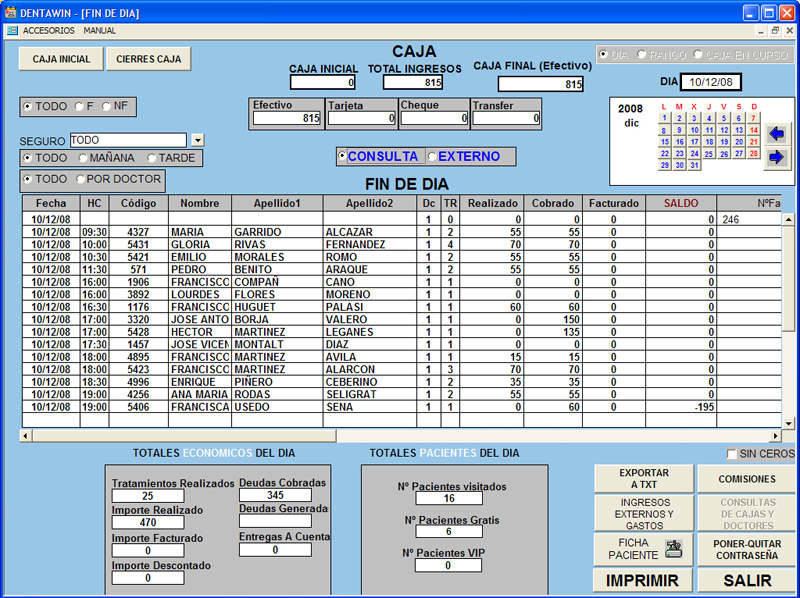Select day 31 in the calendar grid
The width and height of the screenshot is (800, 598).
694,166
